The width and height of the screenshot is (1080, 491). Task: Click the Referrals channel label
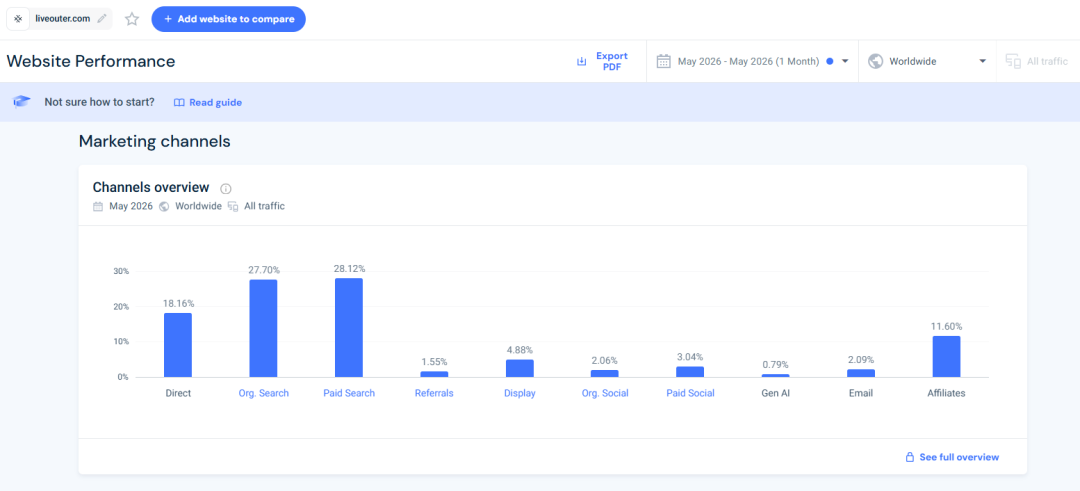click(x=434, y=393)
